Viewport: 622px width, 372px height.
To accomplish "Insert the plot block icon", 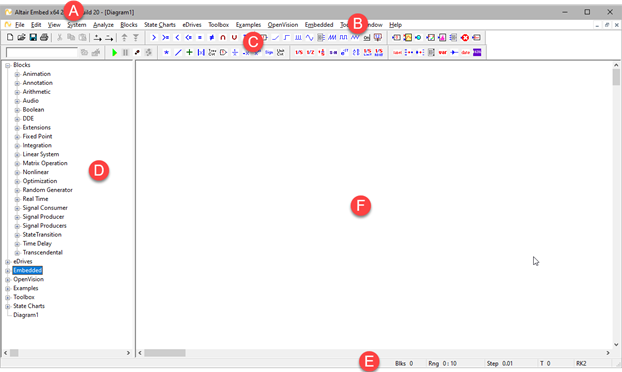I will [407, 37].
